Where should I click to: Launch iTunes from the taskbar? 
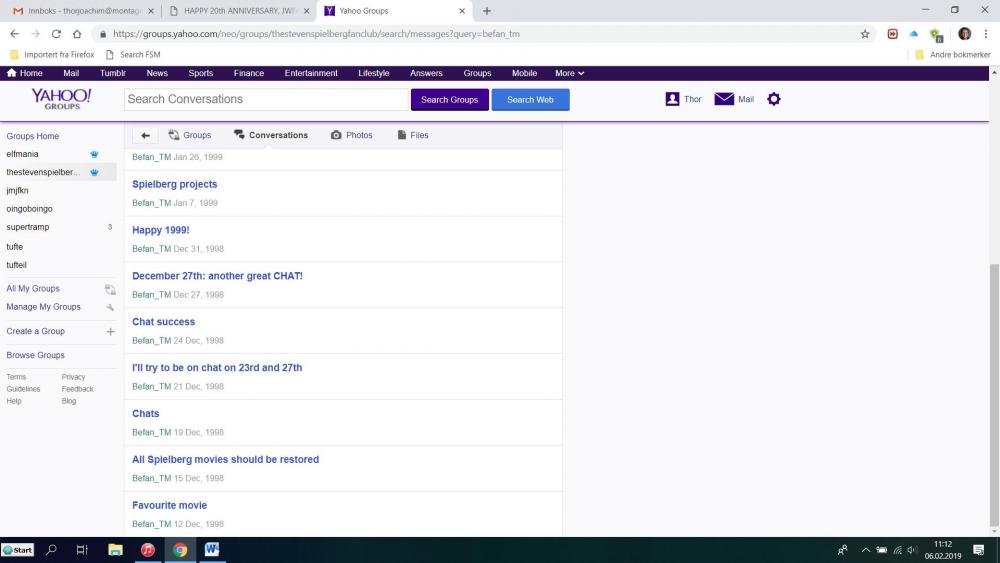click(147, 550)
